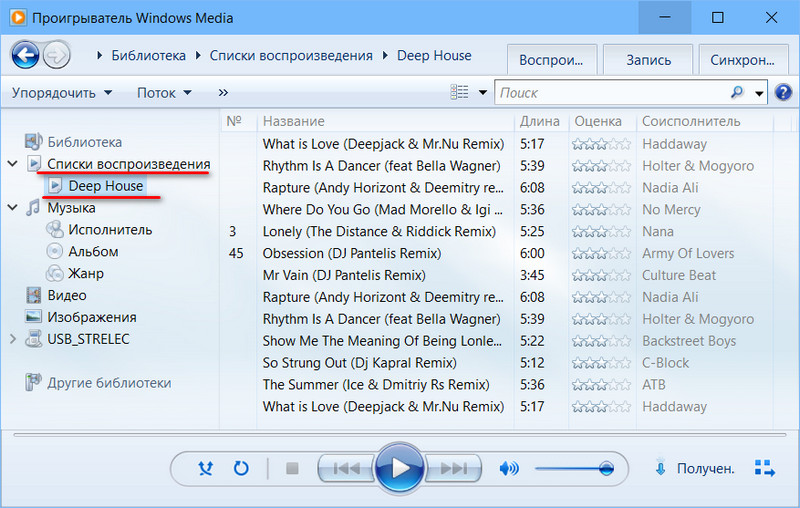Open the search options dropdown arrow
Viewport: 800px width, 508px height.
click(759, 93)
